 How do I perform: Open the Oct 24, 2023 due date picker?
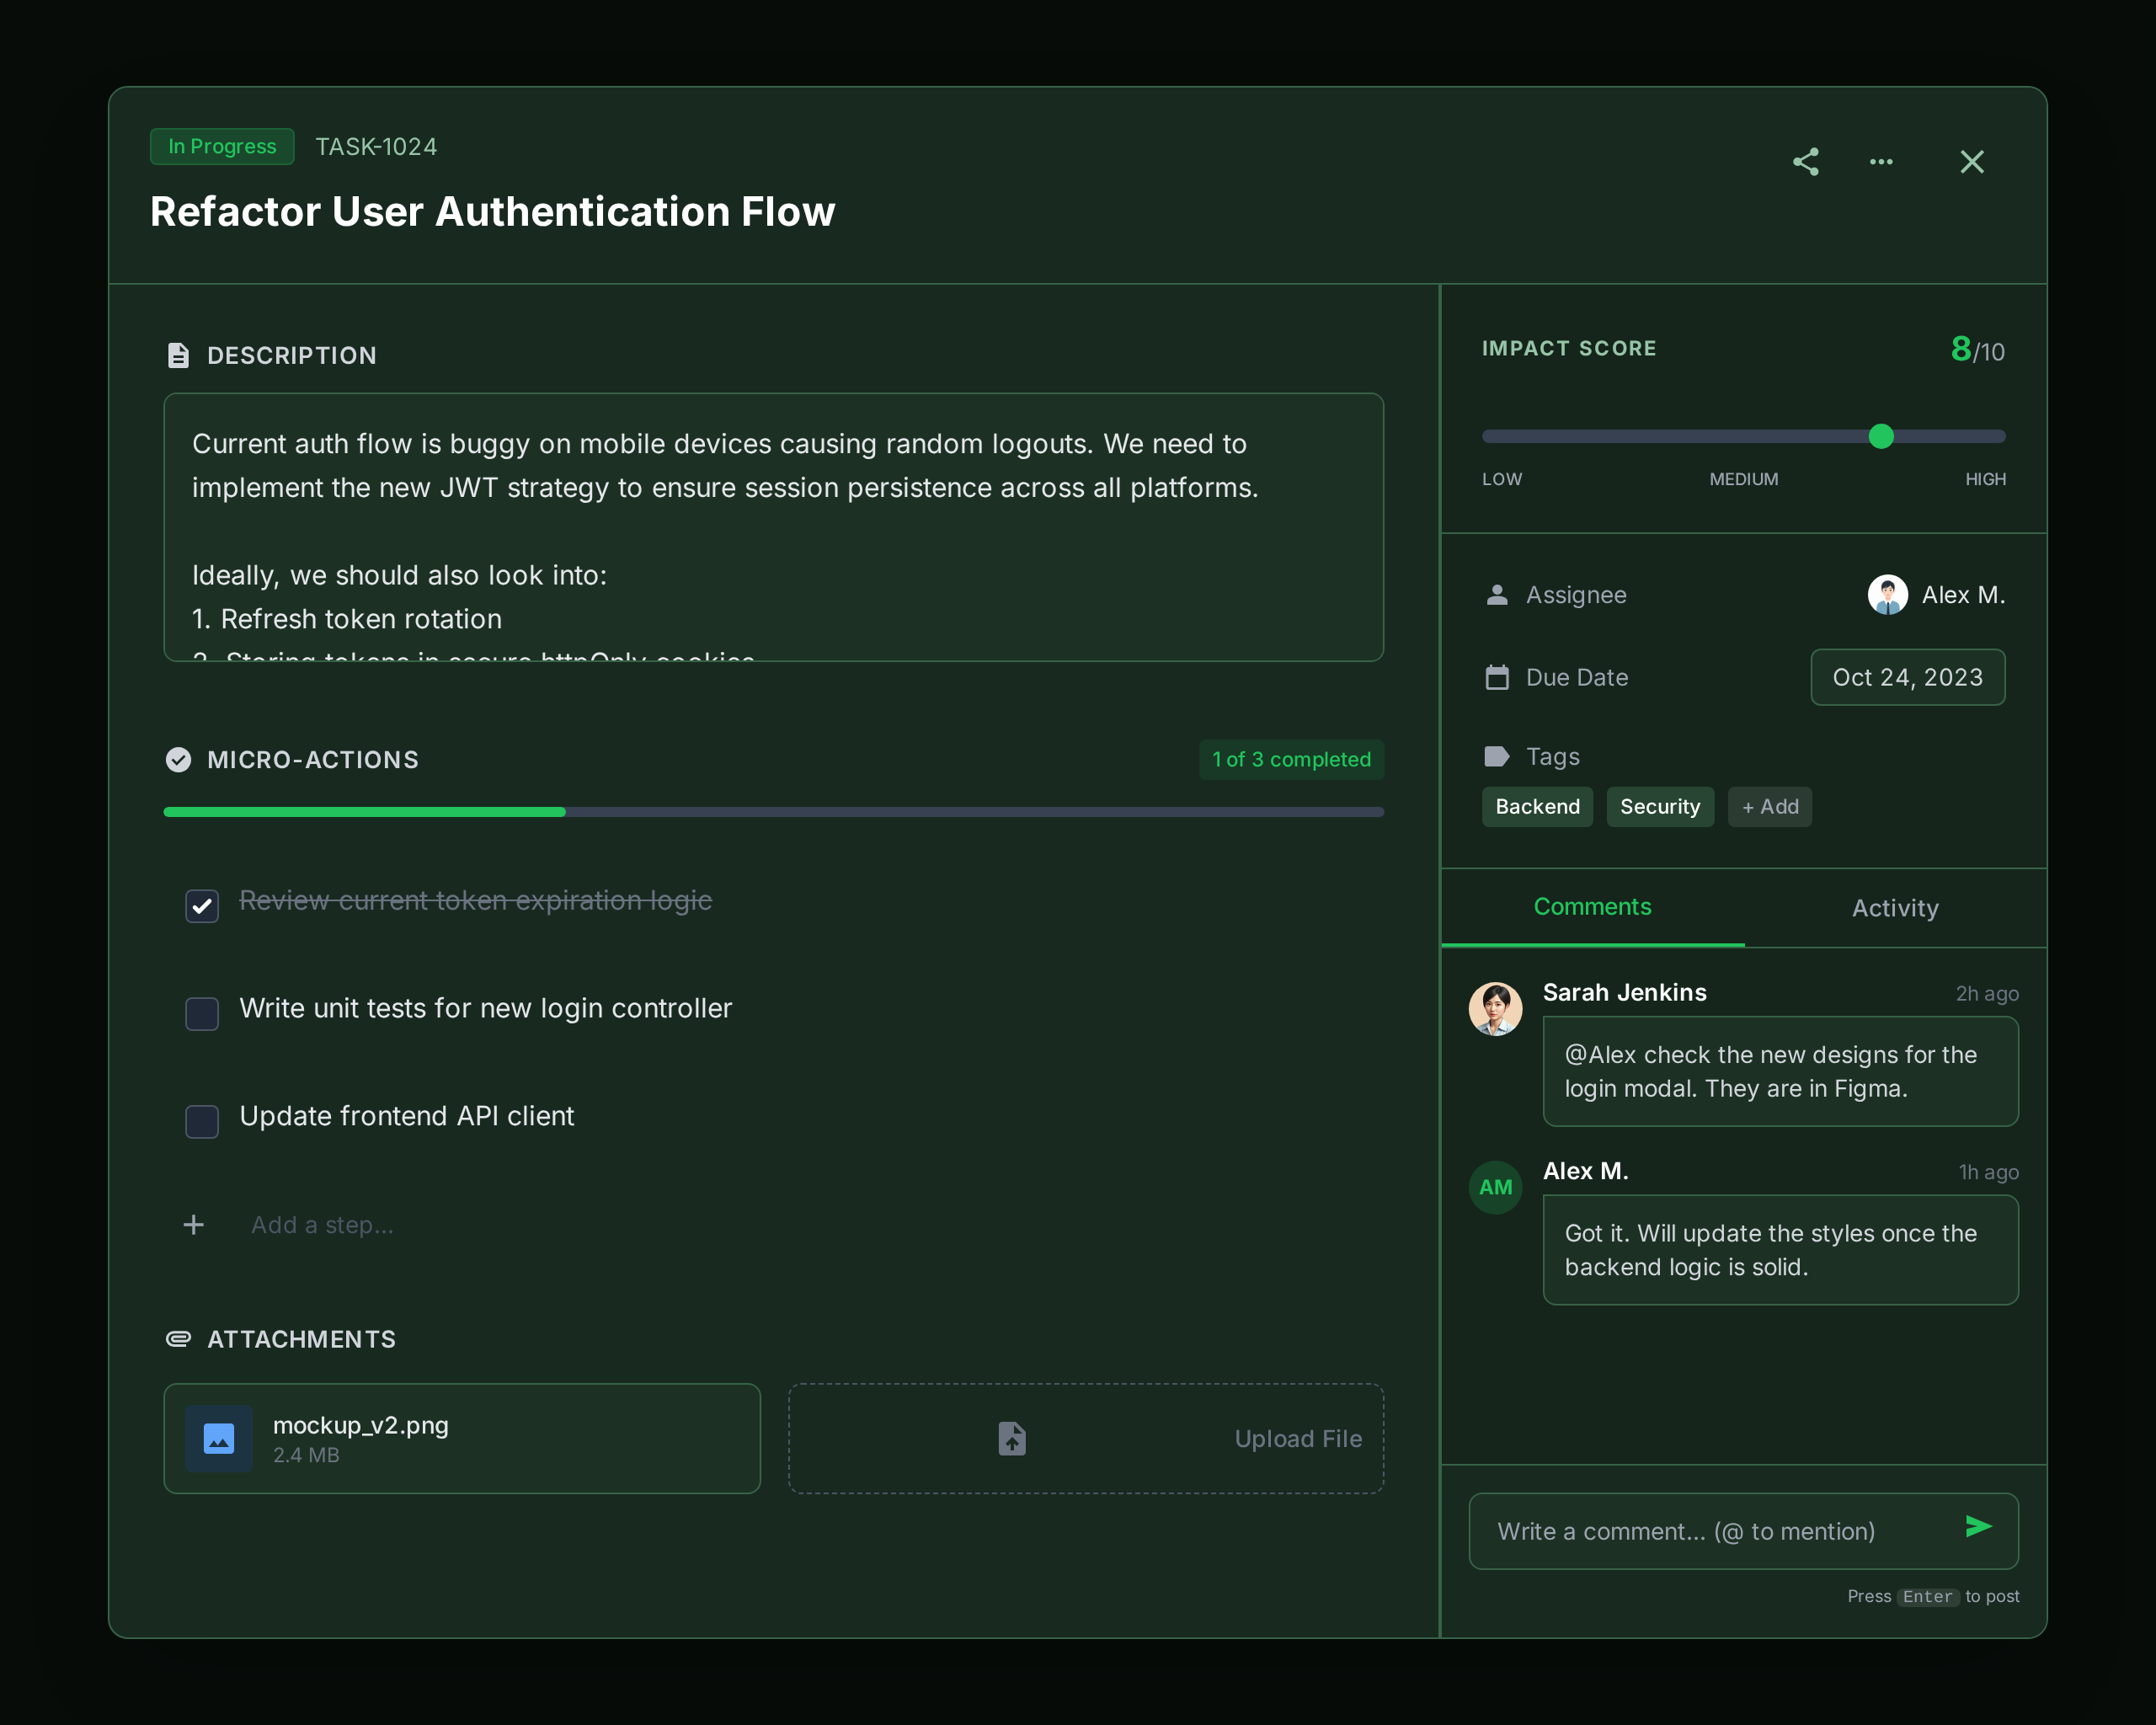click(1907, 677)
